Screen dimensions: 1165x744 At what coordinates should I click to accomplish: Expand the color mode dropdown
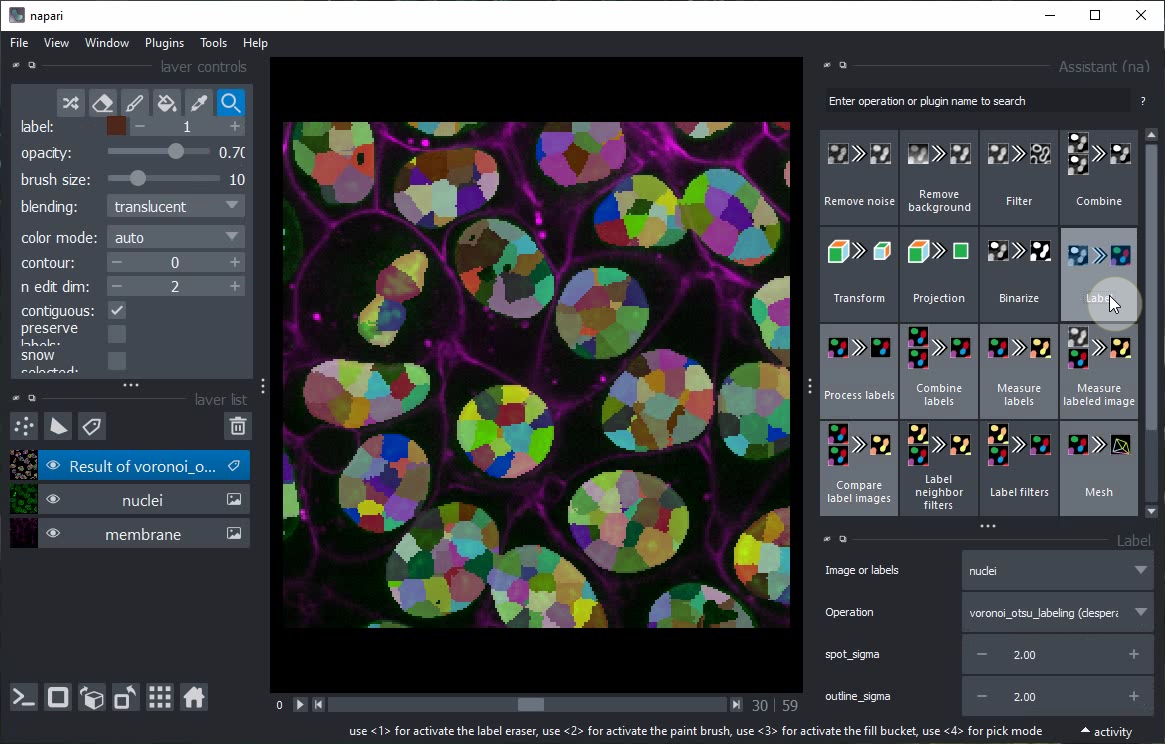[x=175, y=237]
